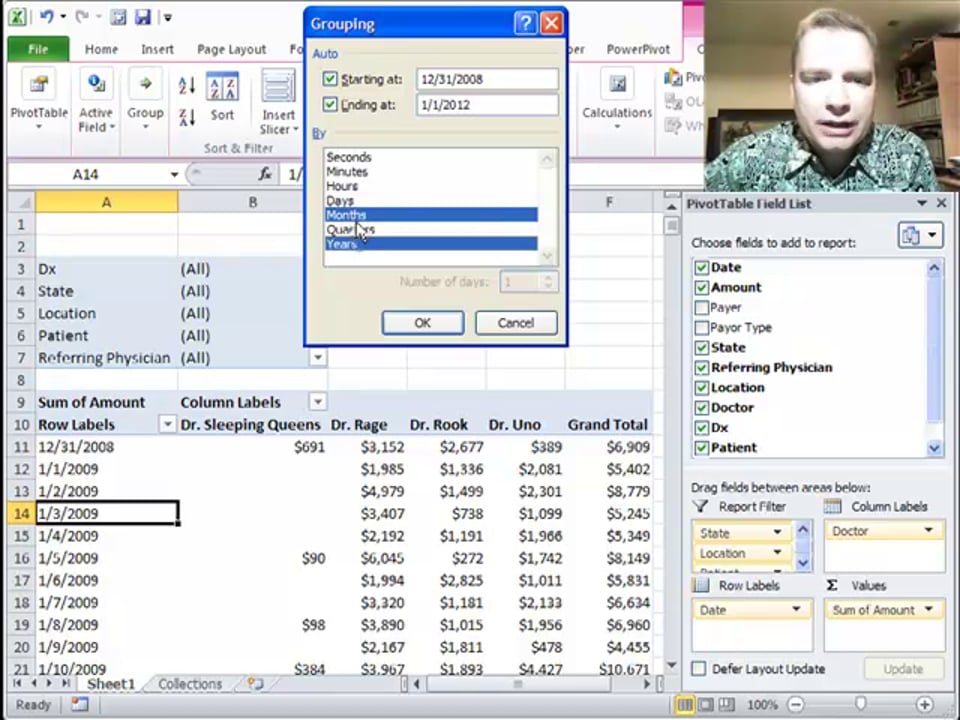
Task: Open the Home ribbon tab
Action: click(x=101, y=49)
